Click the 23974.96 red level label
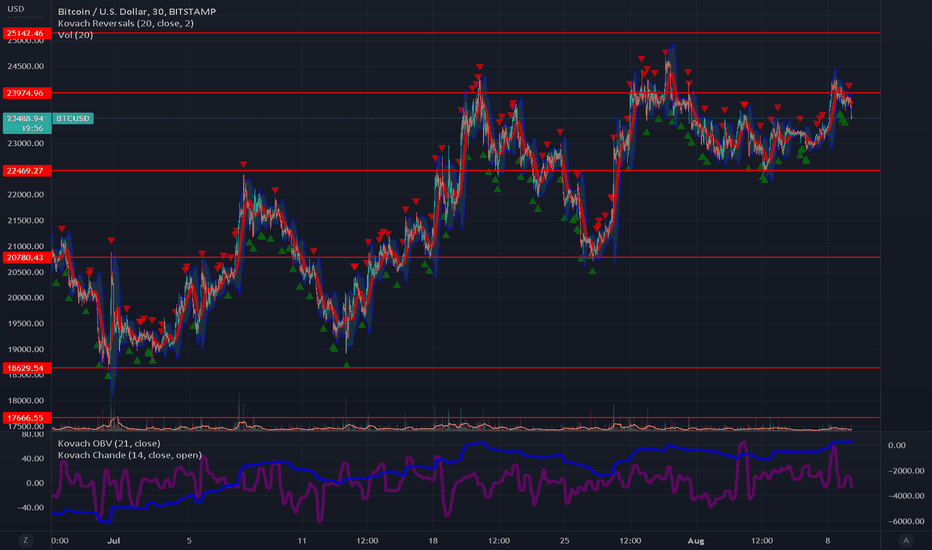 click(27, 93)
